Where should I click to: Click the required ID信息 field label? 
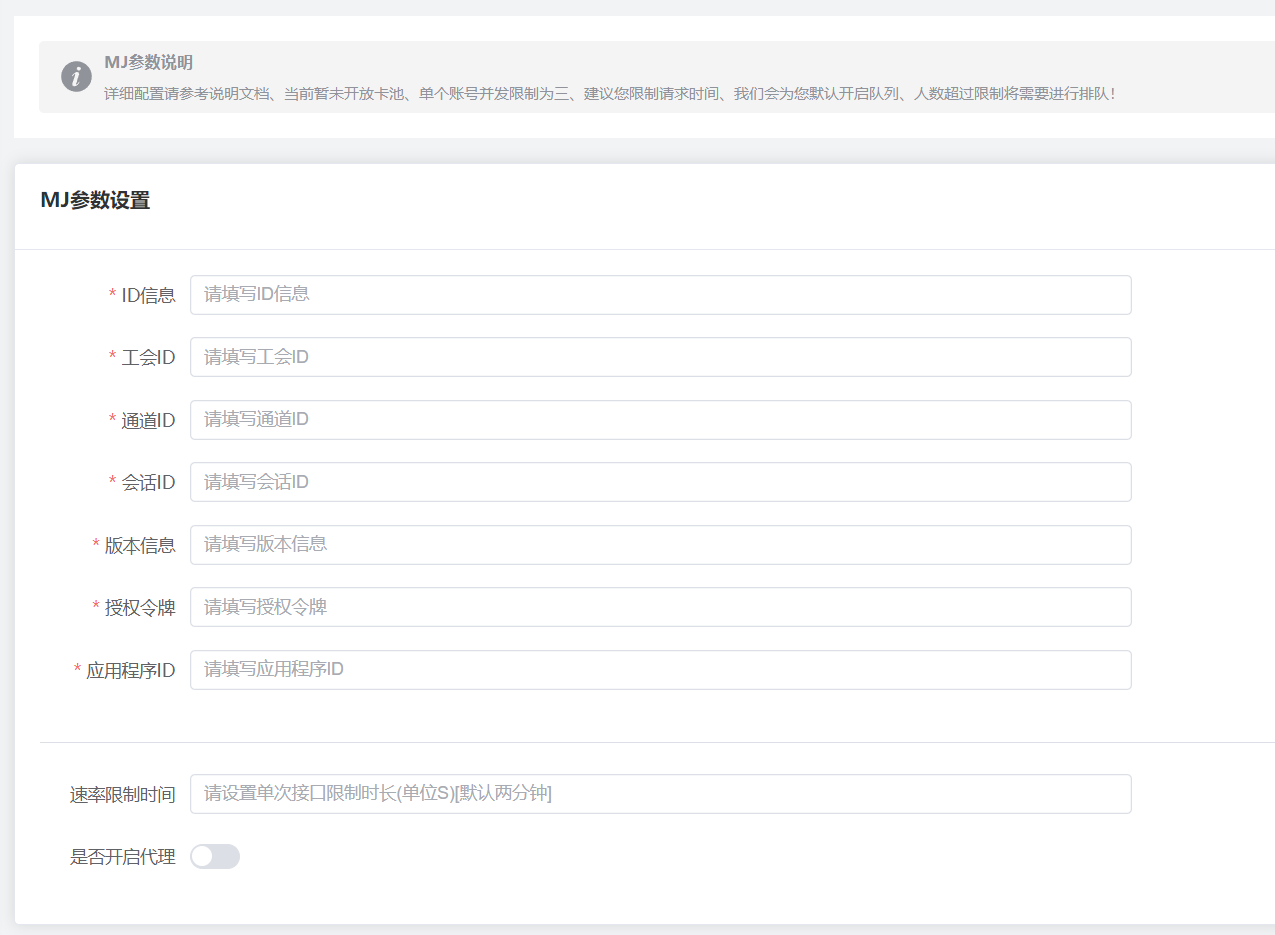(x=148, y=295)
